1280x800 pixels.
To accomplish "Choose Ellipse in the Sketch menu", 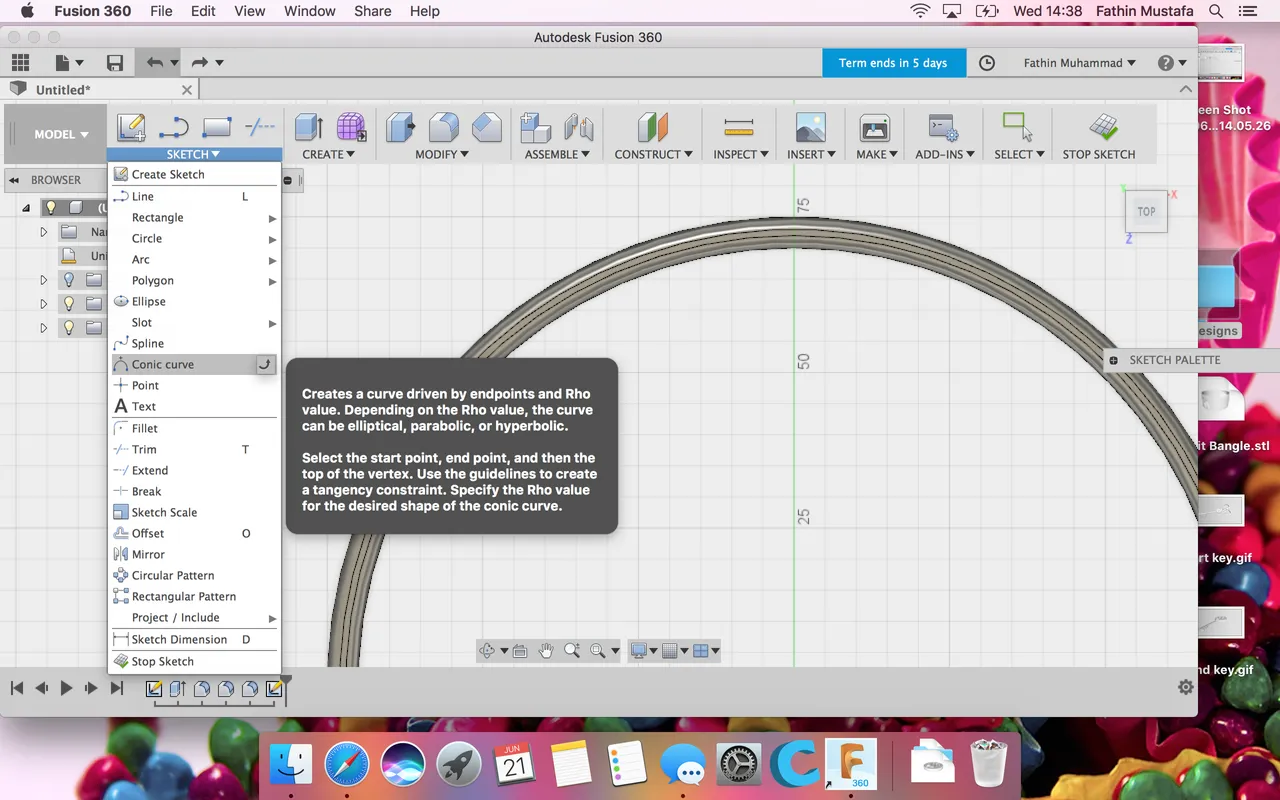I will [194, 301].
